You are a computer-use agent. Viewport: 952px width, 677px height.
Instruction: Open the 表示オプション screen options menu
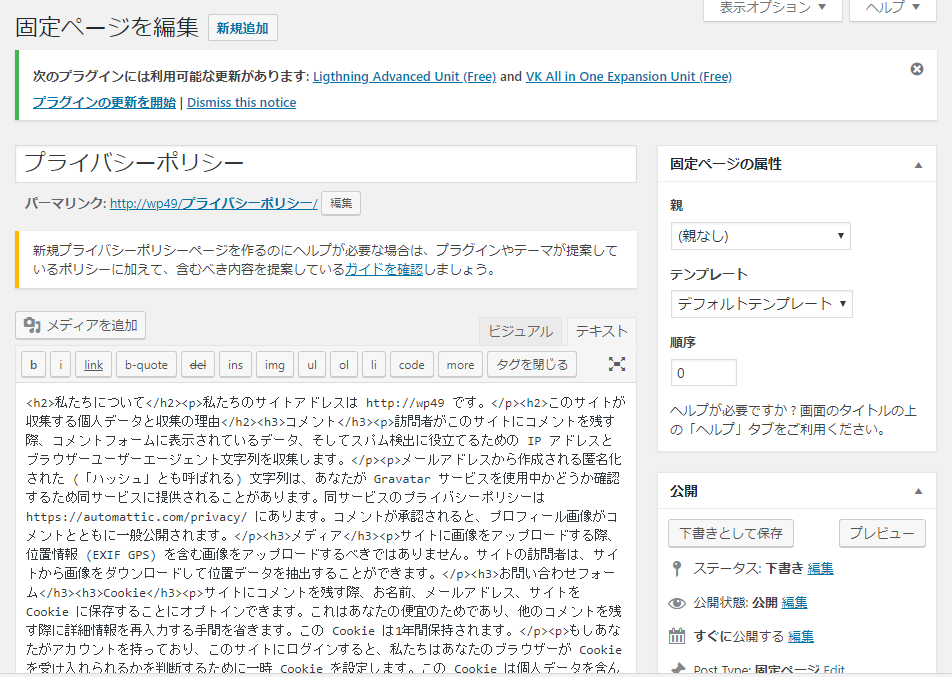pyautogui.click(x=766, y=8)
